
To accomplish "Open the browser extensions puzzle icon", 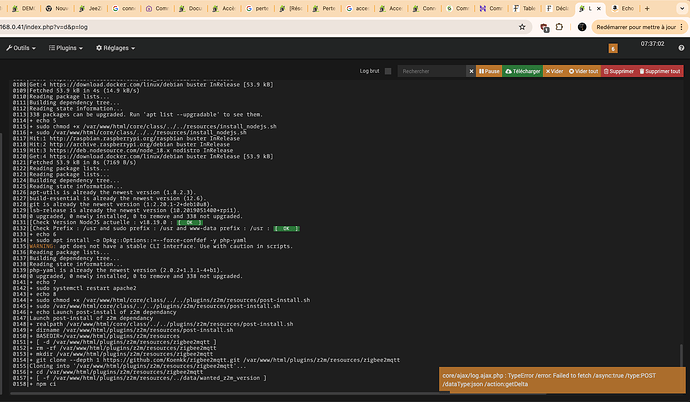I will pos(559,27).
